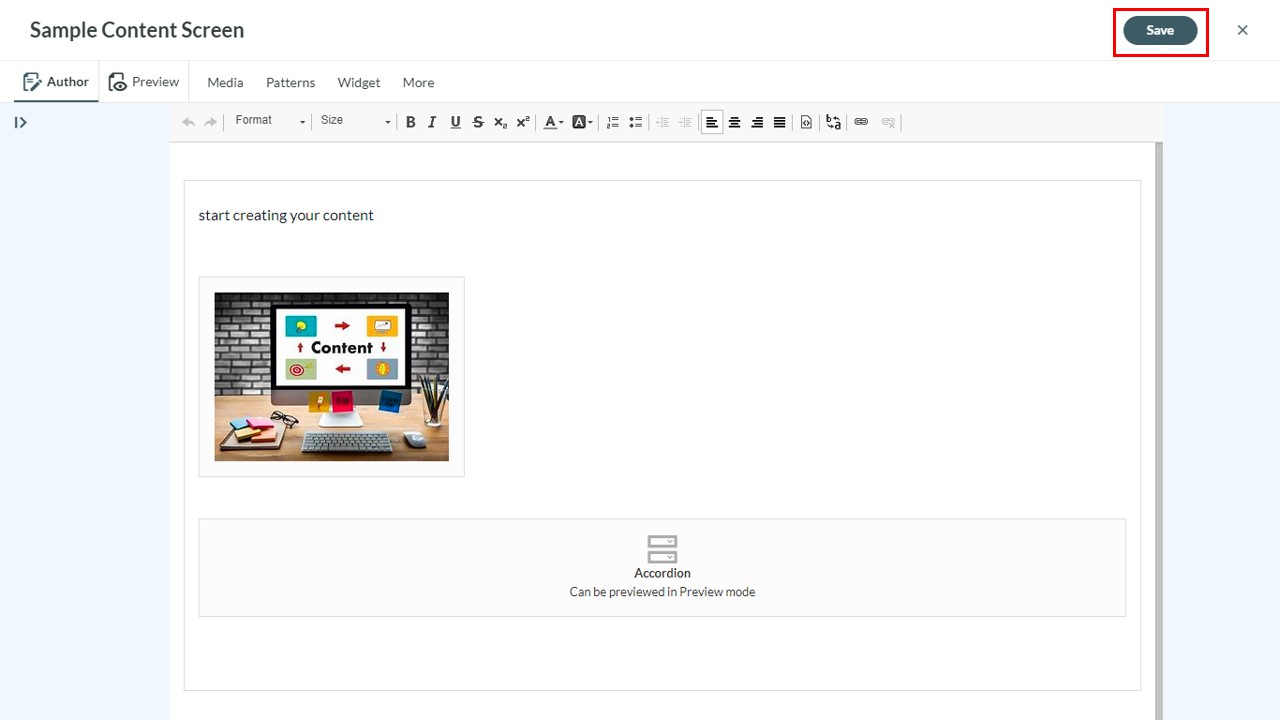This screenshot has height=720, width=1280.
Task: Open the Widget menu
Action: (359, 83)
